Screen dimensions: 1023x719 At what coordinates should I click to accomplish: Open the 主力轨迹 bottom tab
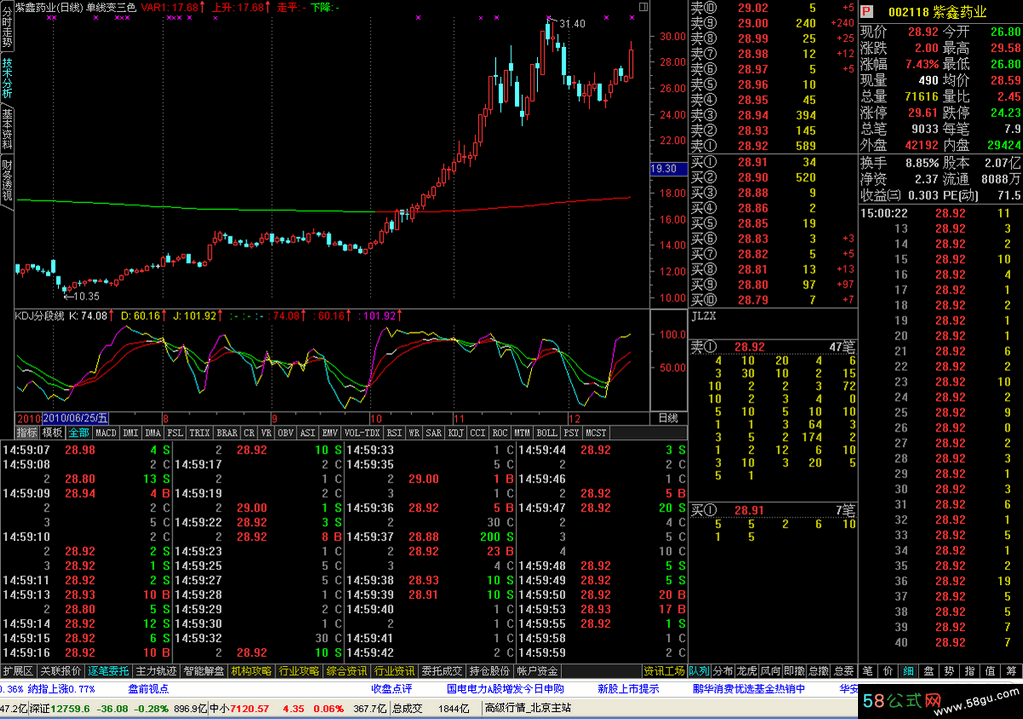[156, 671]
